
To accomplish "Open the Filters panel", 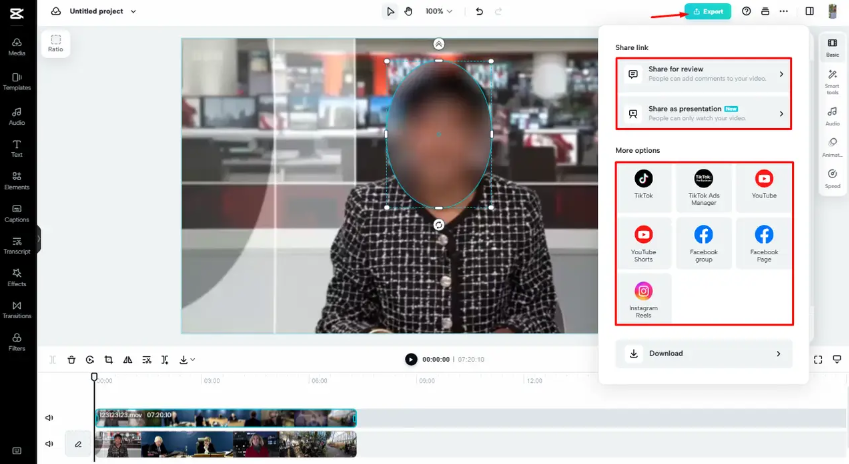I will 17,342.
